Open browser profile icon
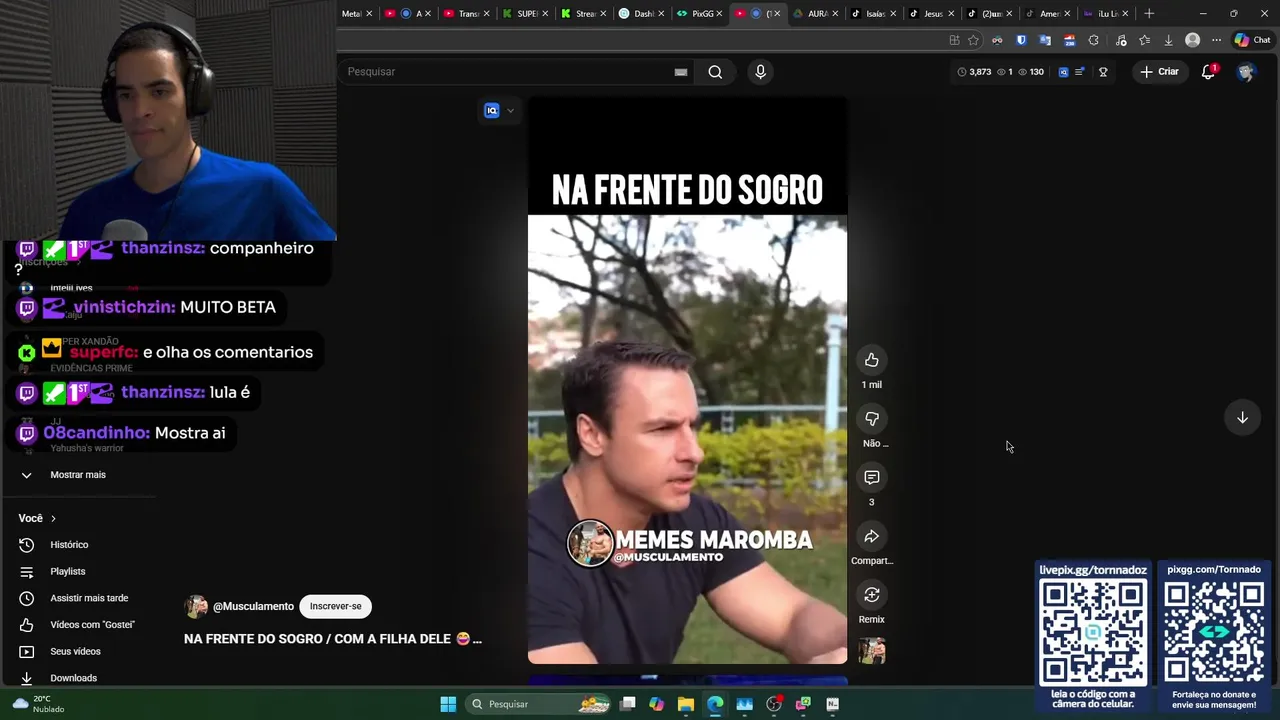Image resolution: width=1280 pixels, height=720 pixels. [1192, 40]
